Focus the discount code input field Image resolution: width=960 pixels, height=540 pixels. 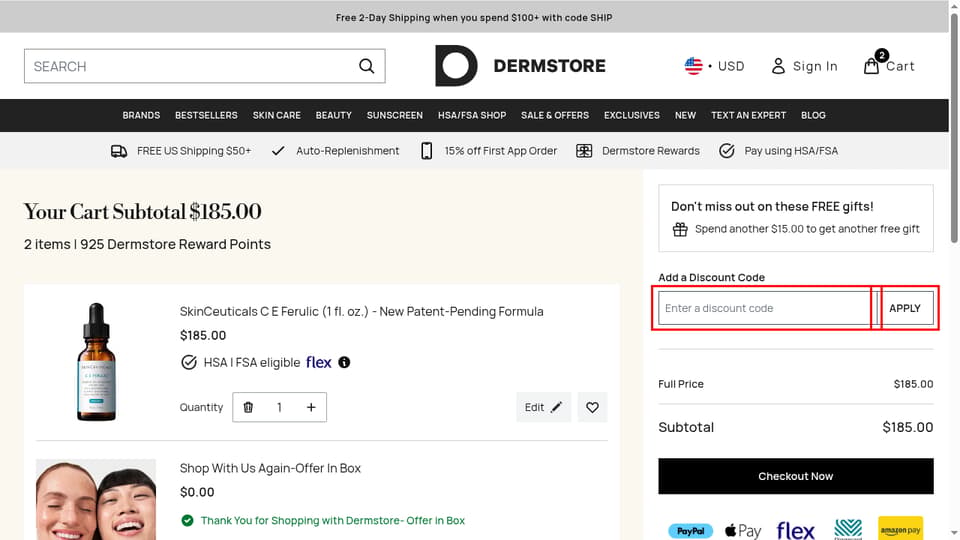(767, 308)
